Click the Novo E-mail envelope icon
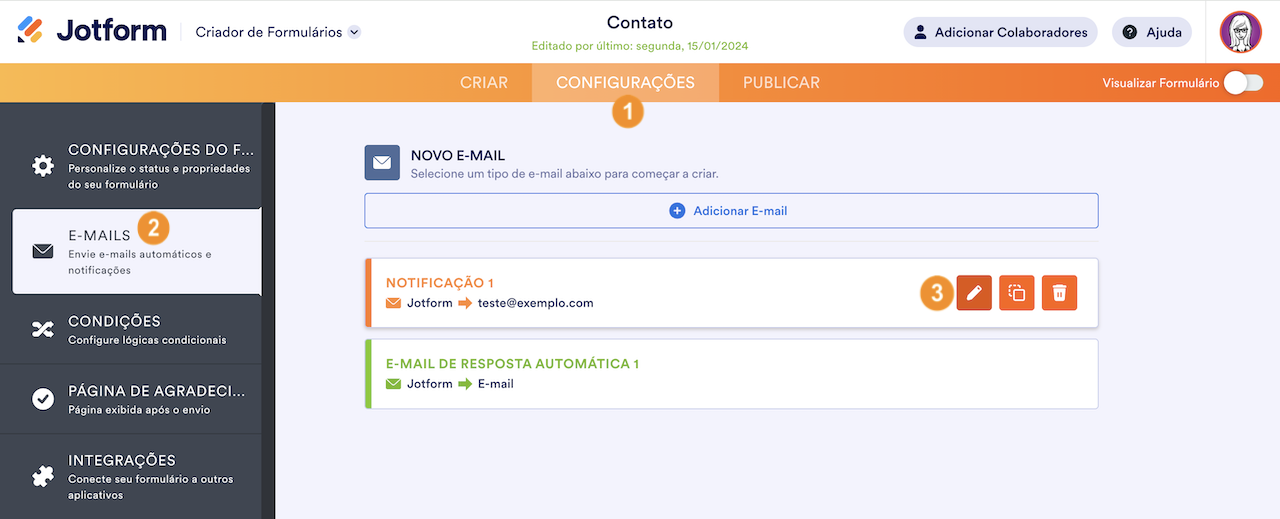1280x519 pixels. pos(382,163)
